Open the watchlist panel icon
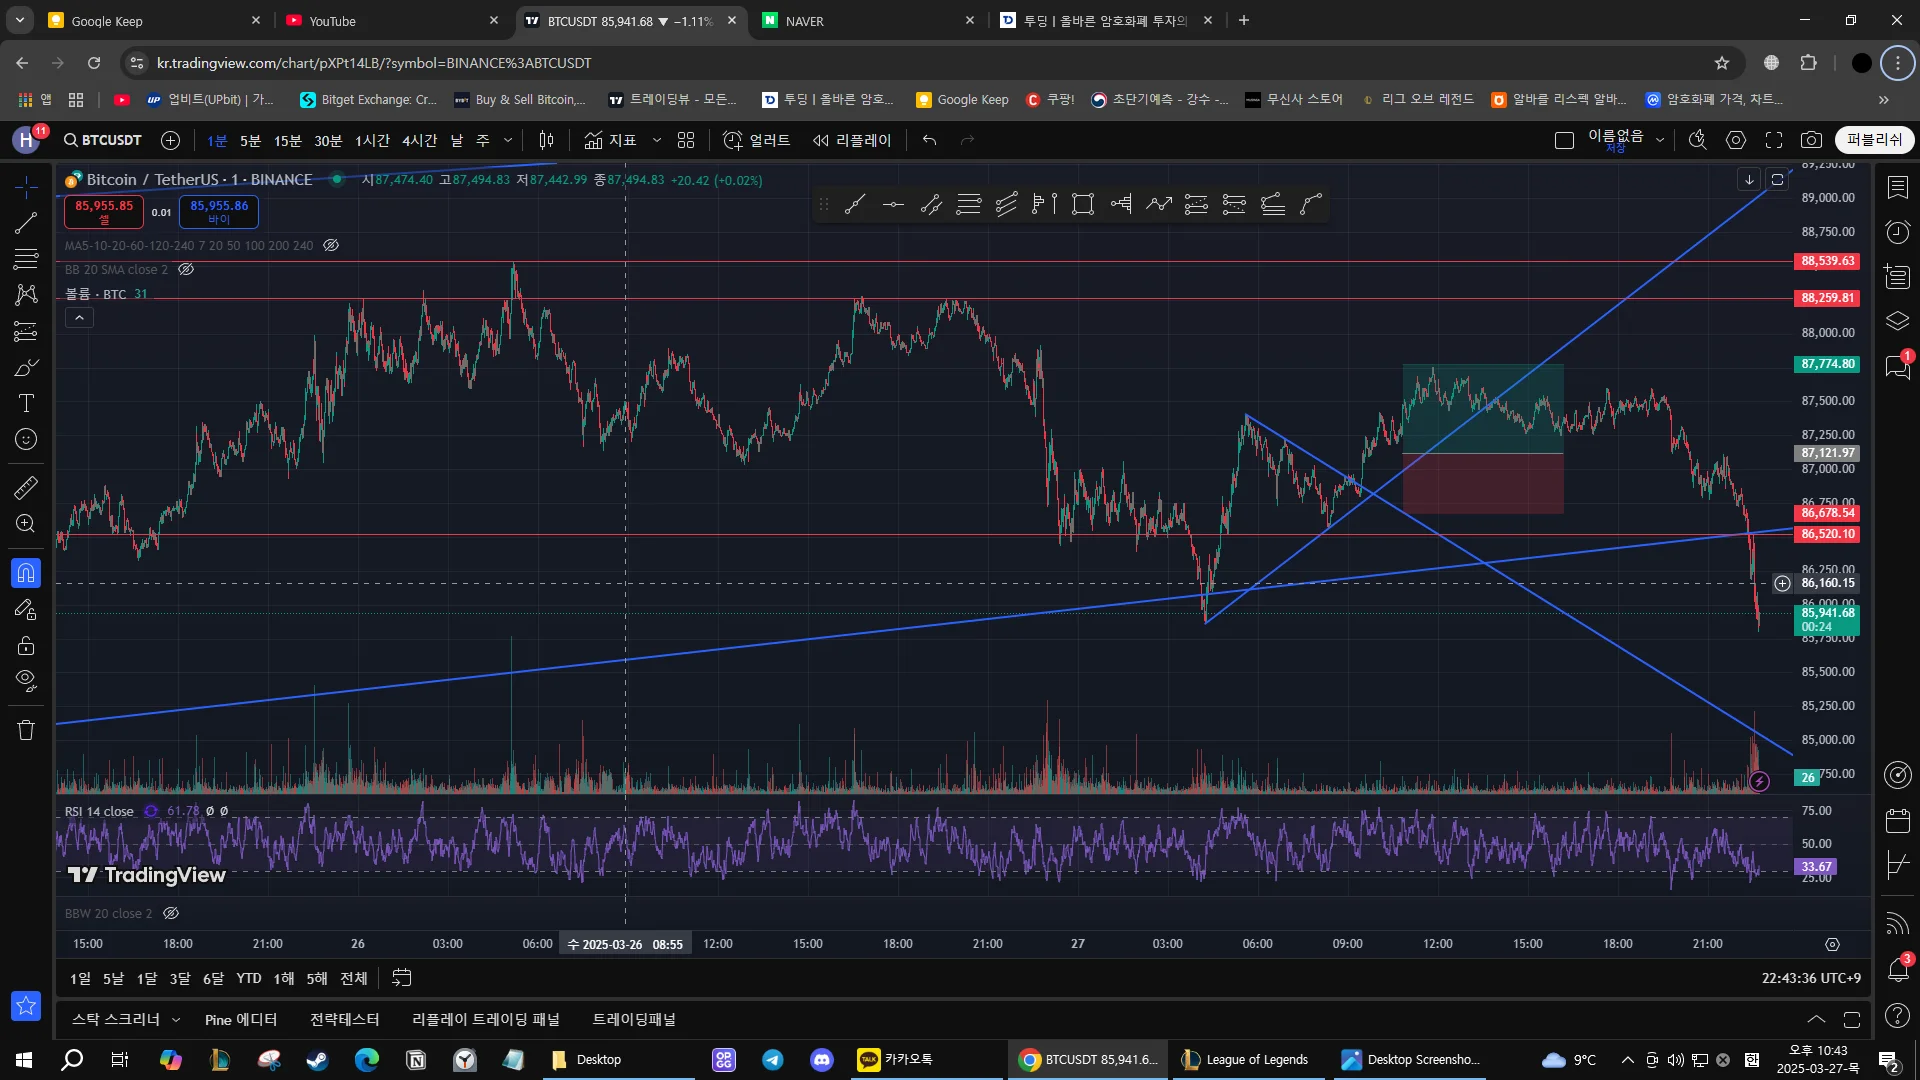1920x1080 pixels. pos(1897,188)
